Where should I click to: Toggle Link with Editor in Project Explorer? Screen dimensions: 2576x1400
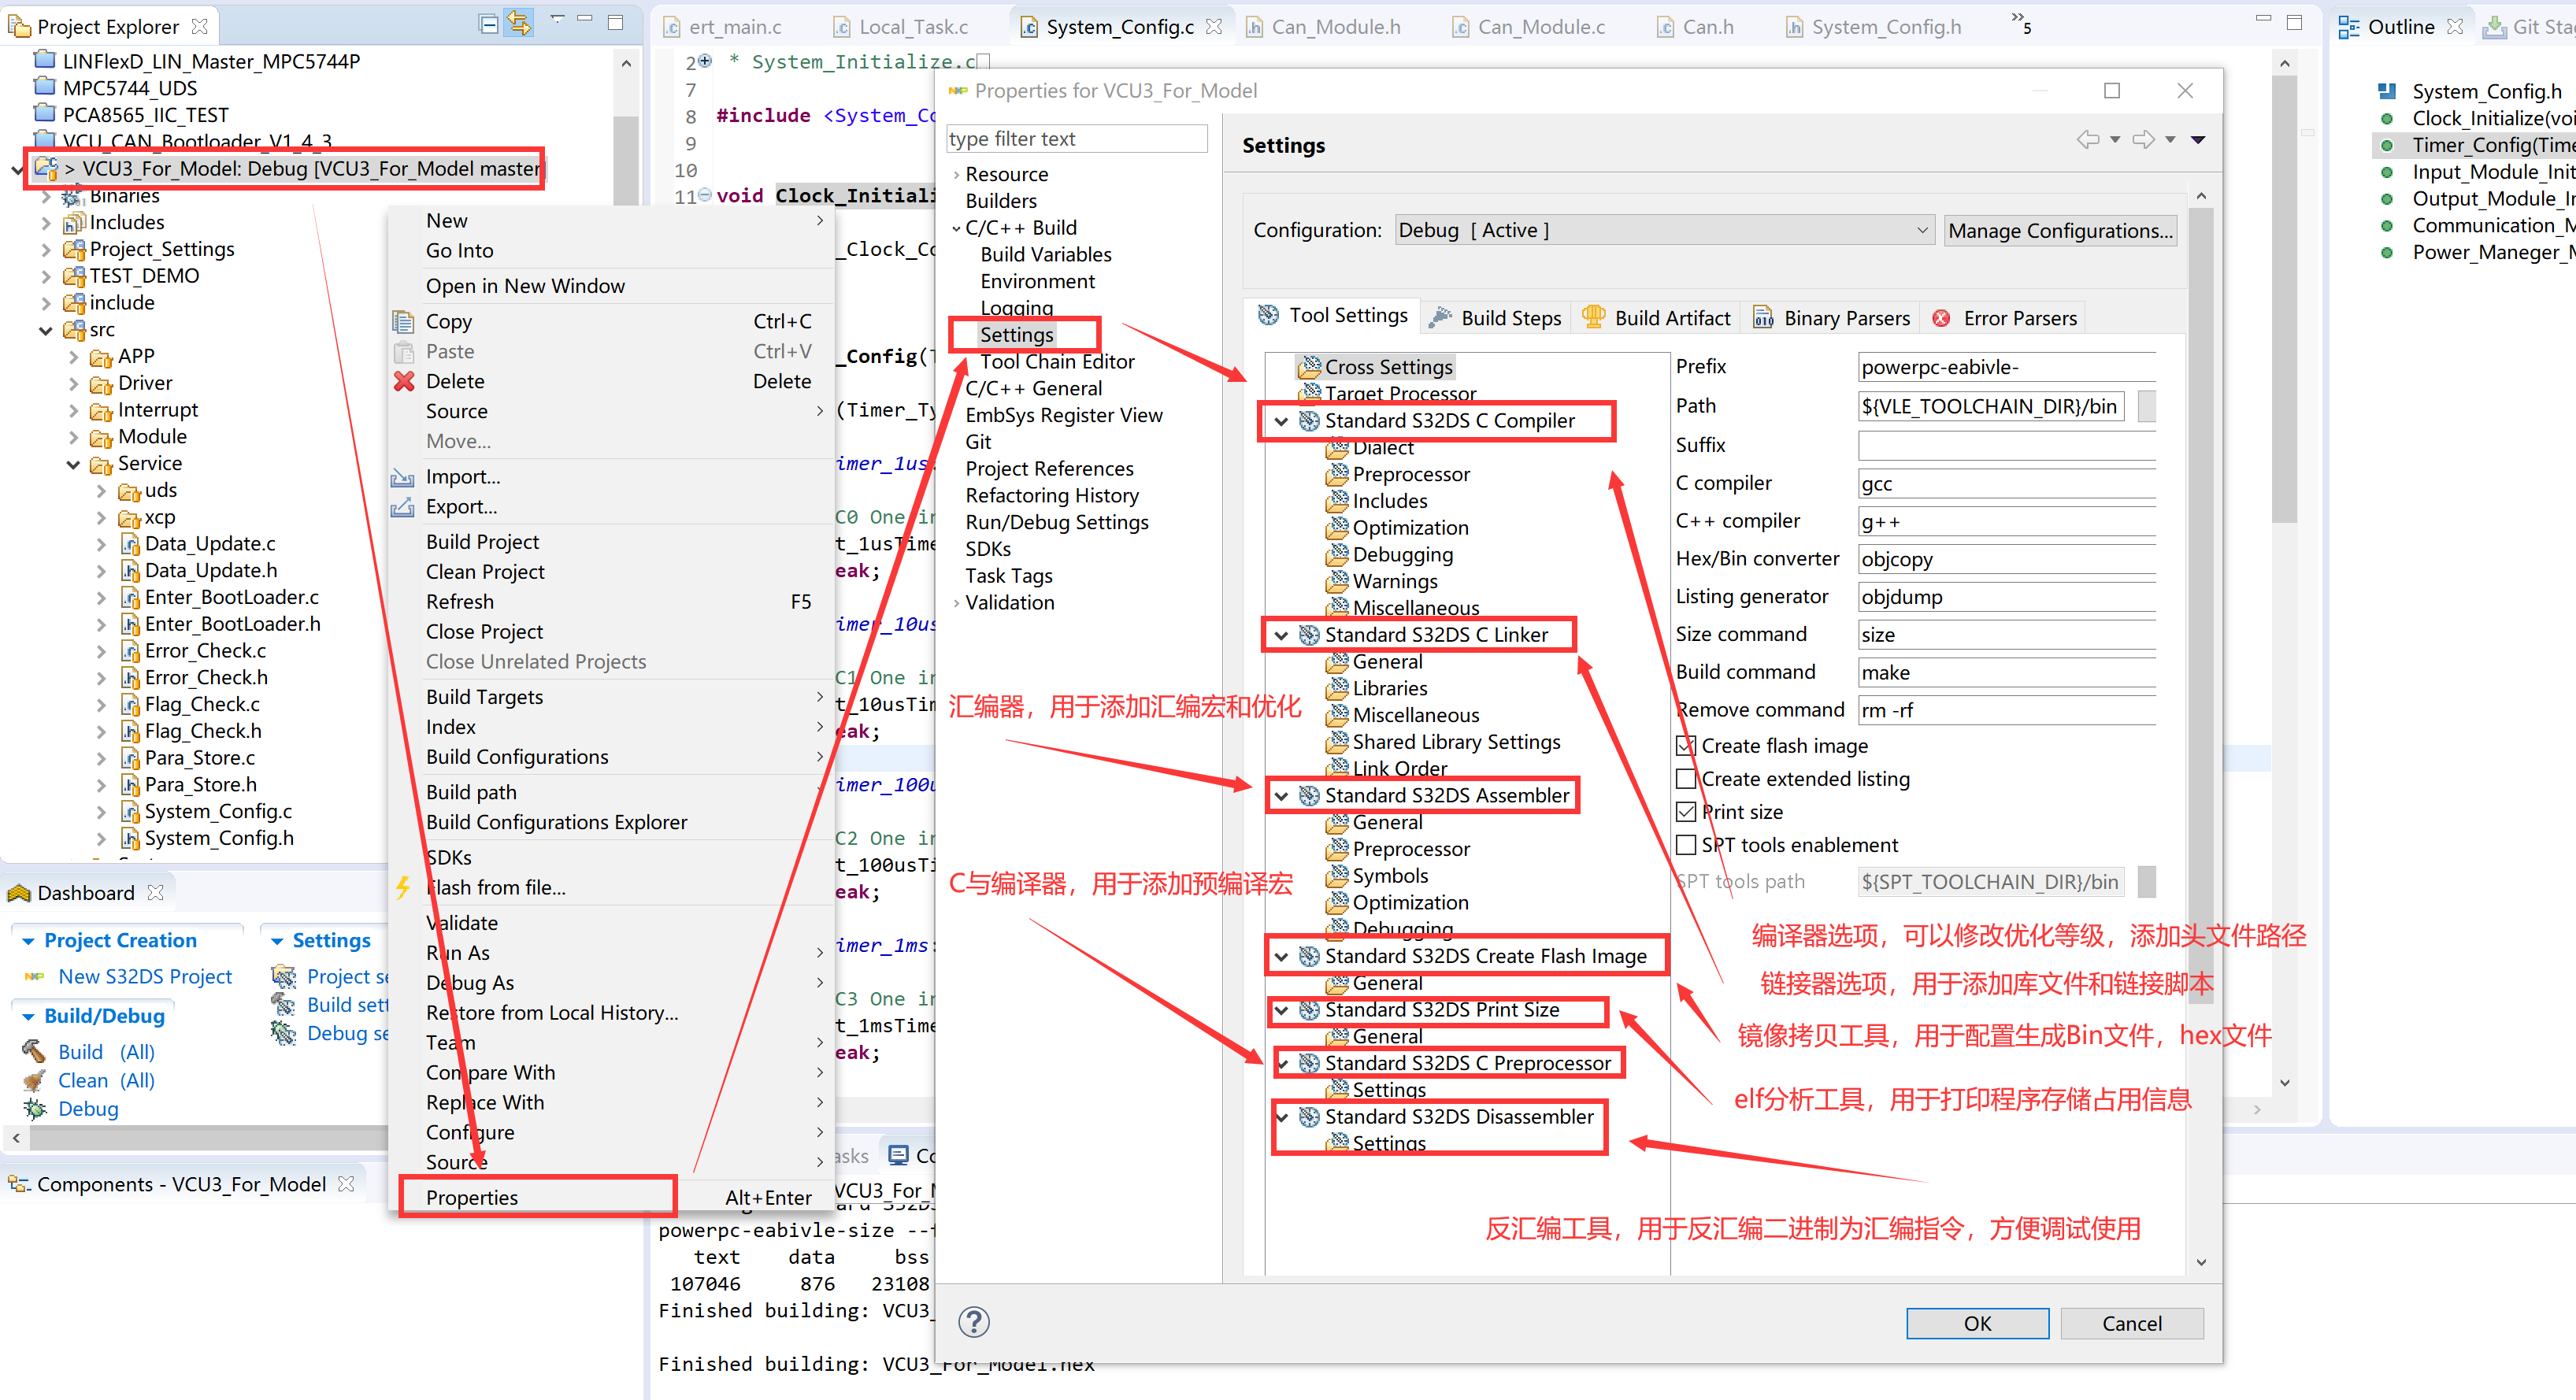pyautogui.click(x=519, y=23)
